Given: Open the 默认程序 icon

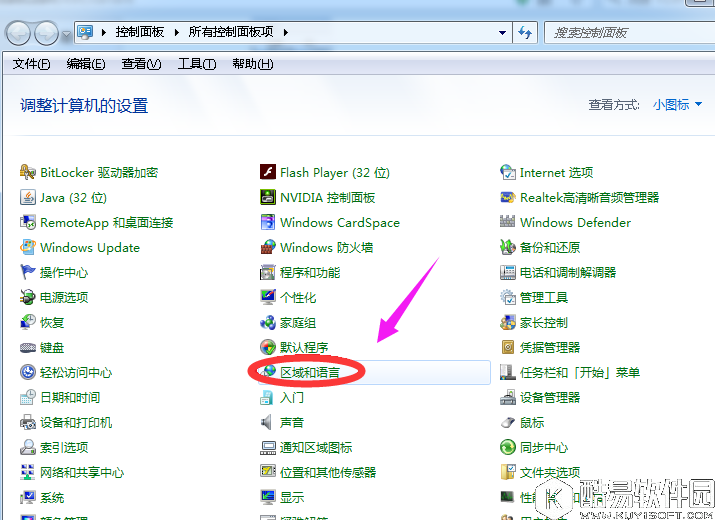Looking at the screenshot, I should [268, 348].
